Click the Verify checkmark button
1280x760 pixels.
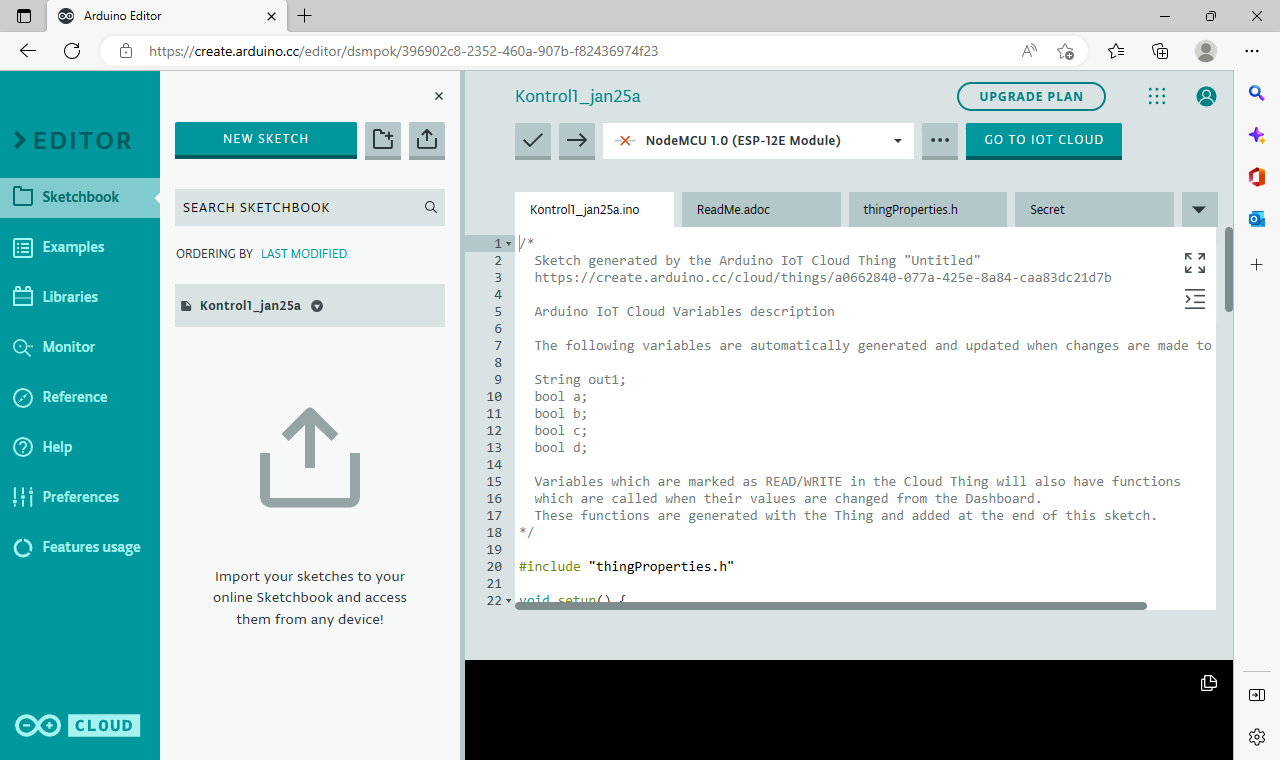(x=533, y=141)
